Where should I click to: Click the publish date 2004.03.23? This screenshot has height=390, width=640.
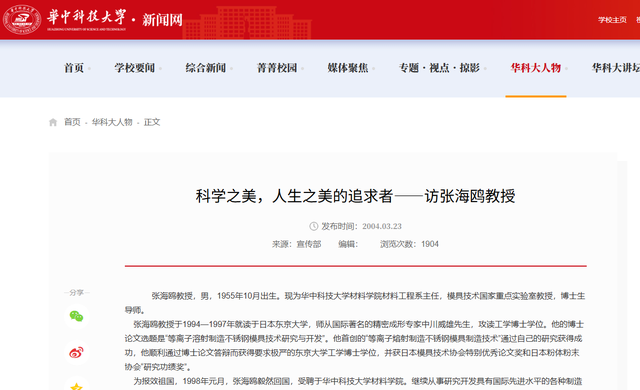(x=382, y=226)
